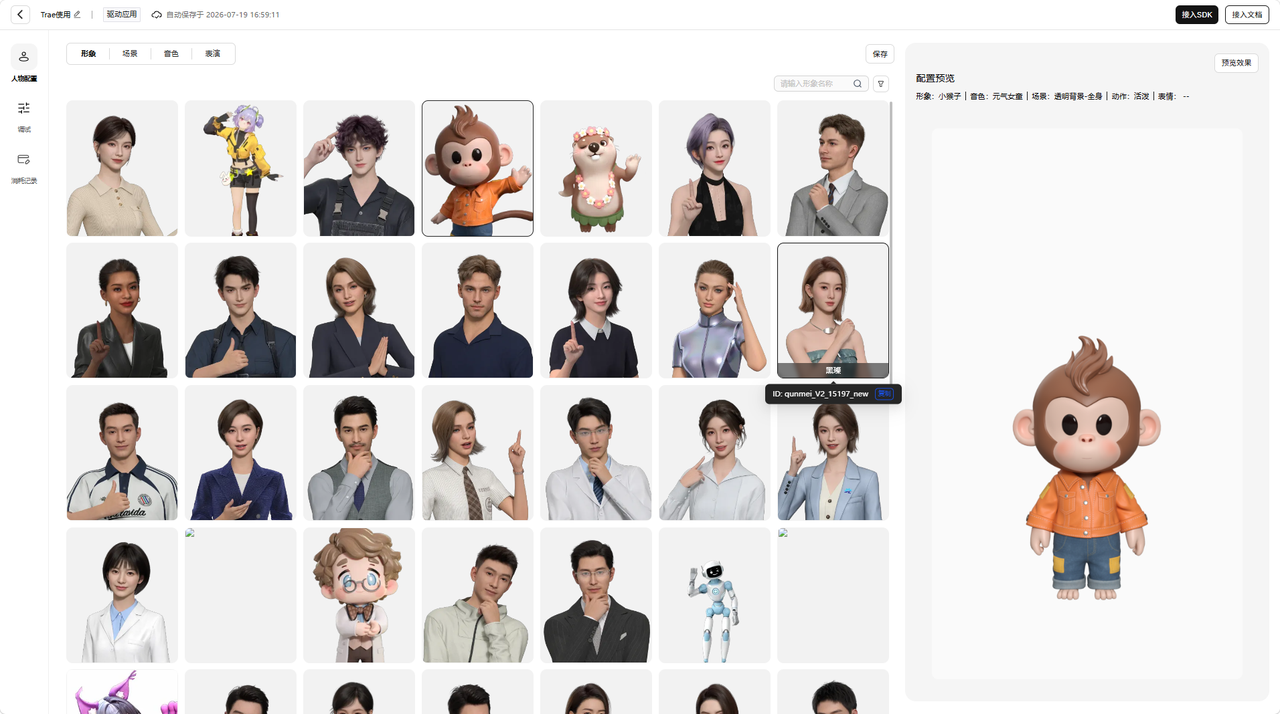Click the magnifier icon in the search box
The image size is (1280, 714).
coord(858,84)
